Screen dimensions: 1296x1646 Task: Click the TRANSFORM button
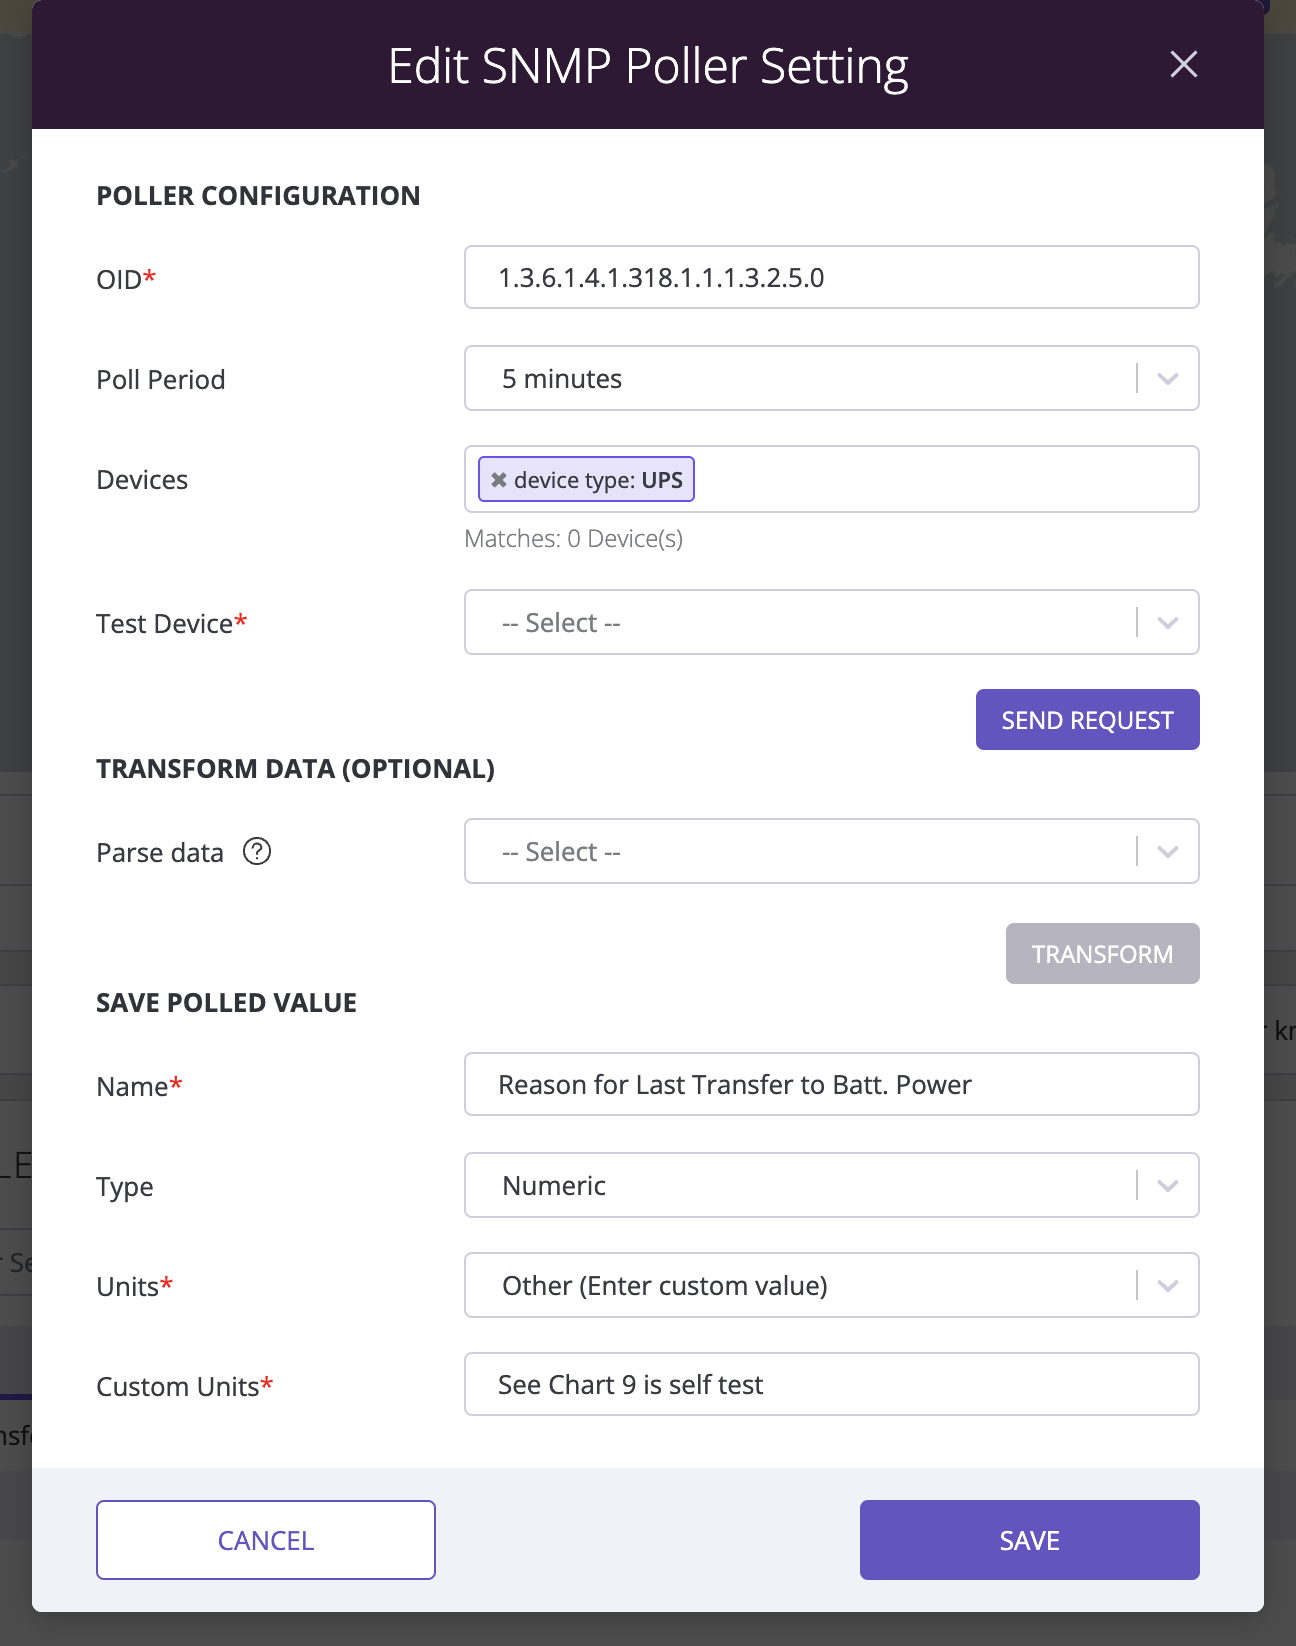click(x=1103, y=954)
